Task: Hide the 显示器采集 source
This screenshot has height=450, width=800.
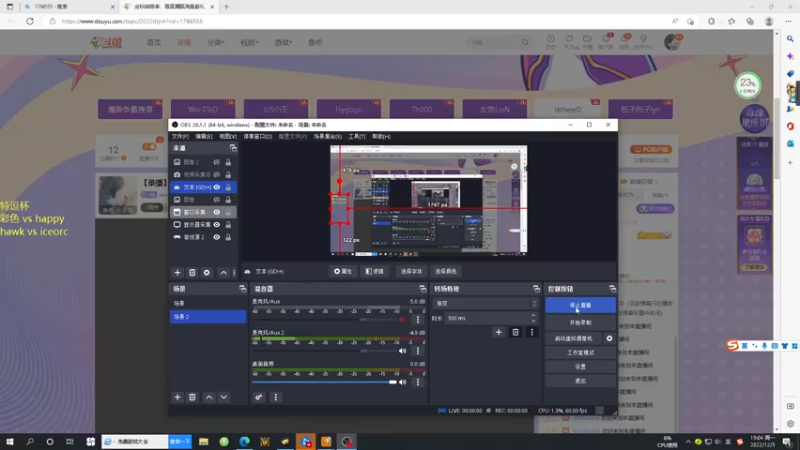Action: pyautogui.click(x=216, y=224)
